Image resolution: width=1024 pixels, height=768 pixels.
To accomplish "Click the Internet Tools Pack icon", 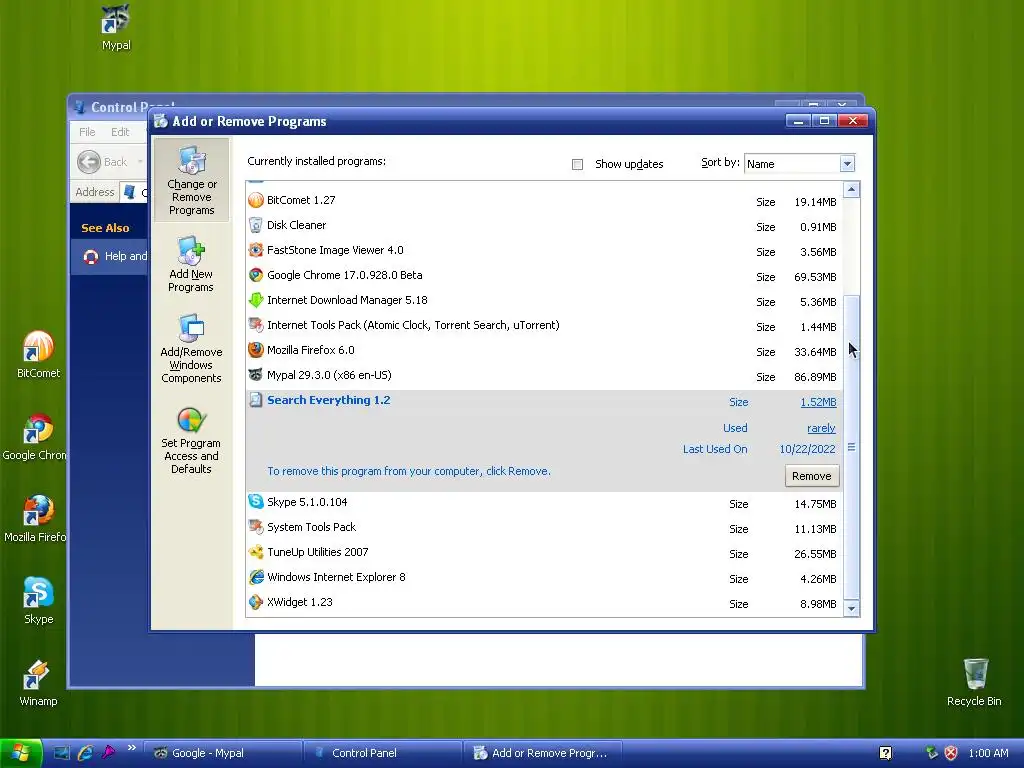I will point(256,325).
